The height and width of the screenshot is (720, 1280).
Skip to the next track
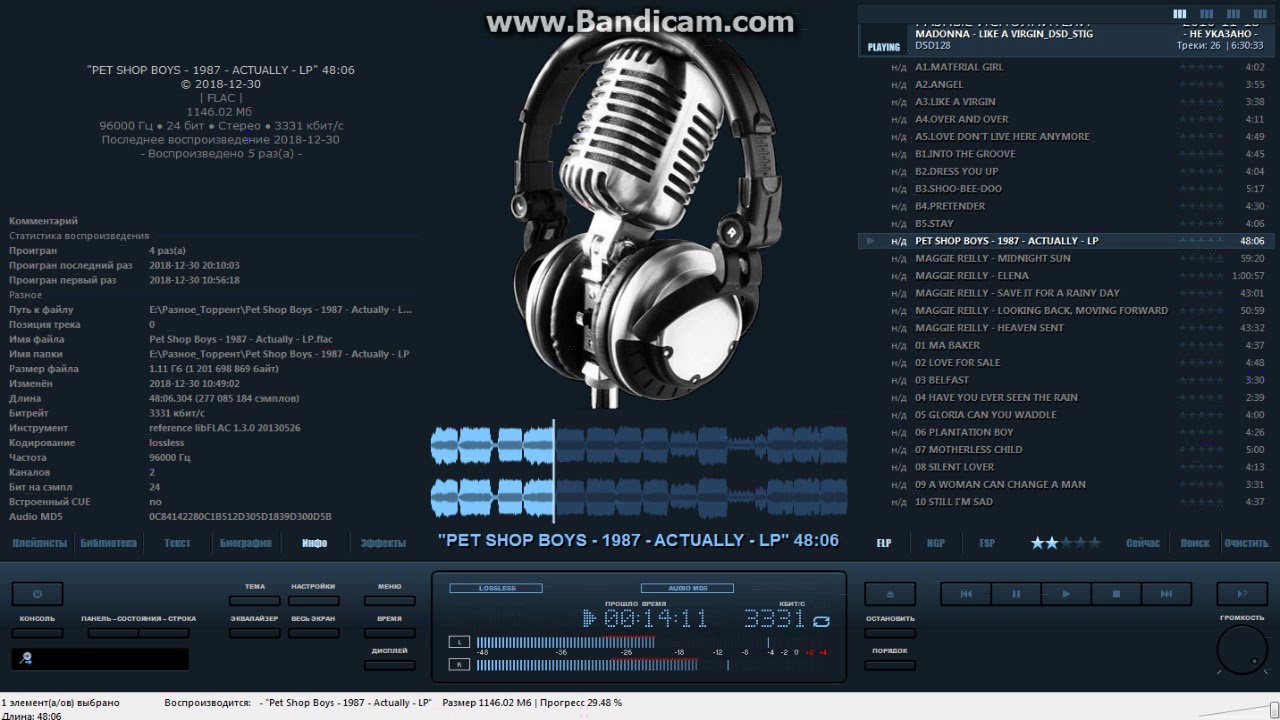click(x=1166, y=593)
